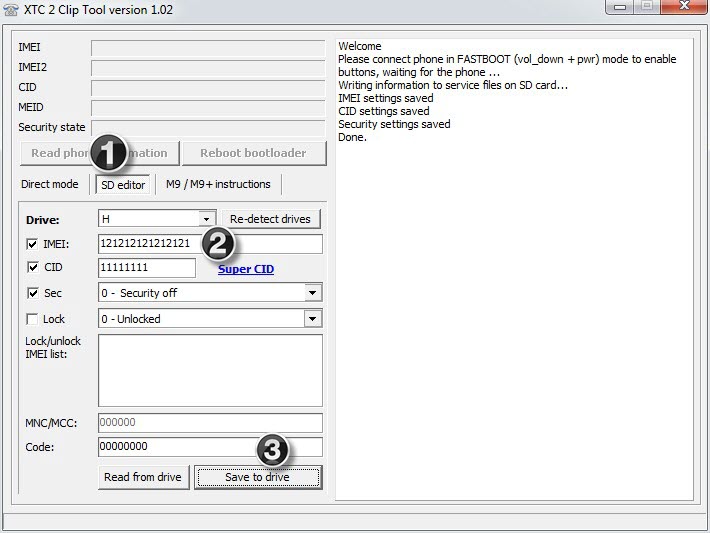Screen dimensions: 710x533
Task: Click the MEID readout field
Action: [x=208, y=108]
